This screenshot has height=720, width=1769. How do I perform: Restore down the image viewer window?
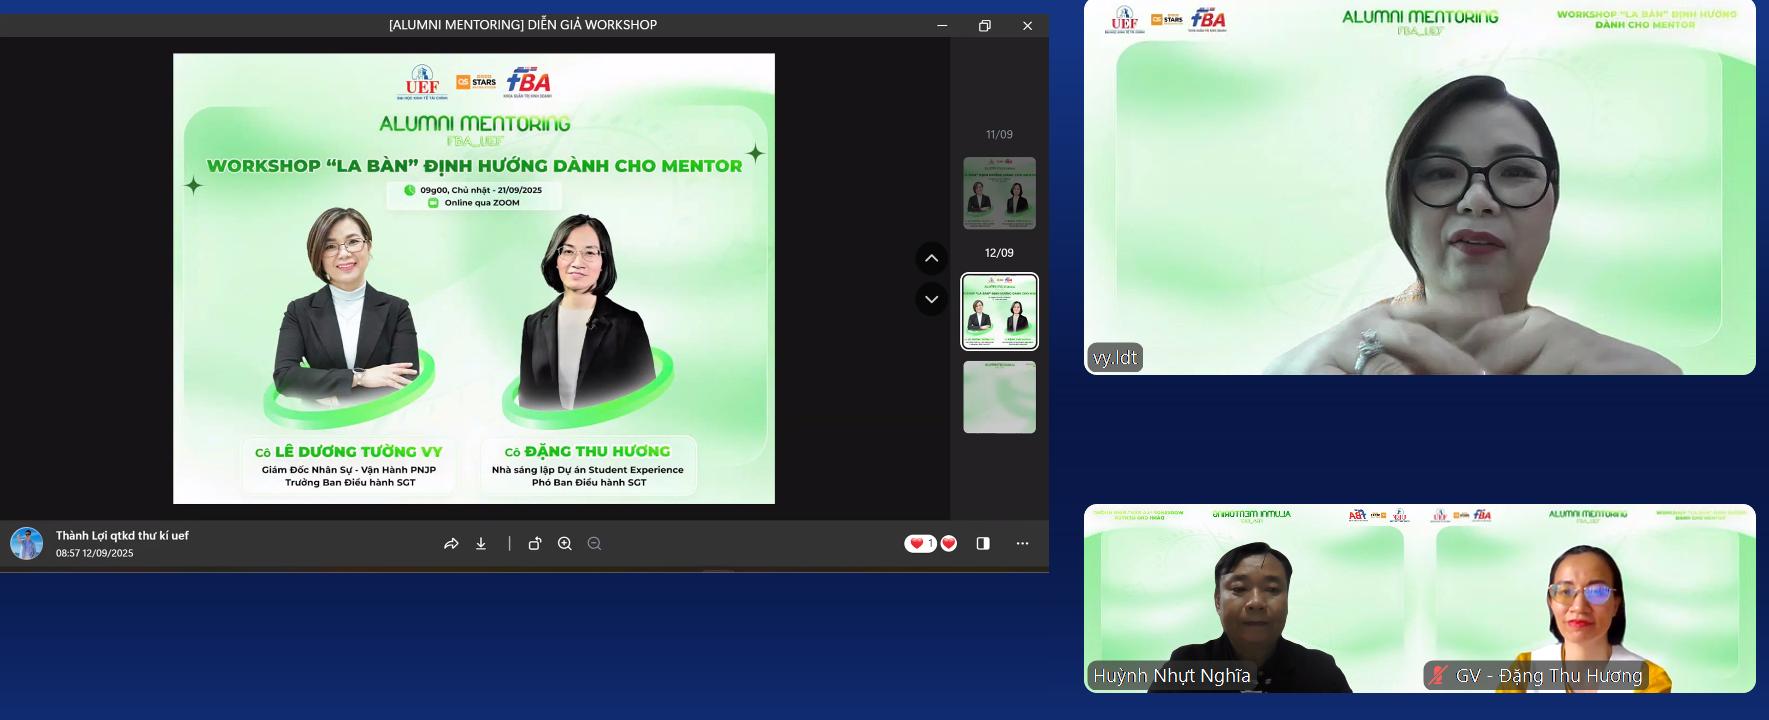(x=984, y=26)
